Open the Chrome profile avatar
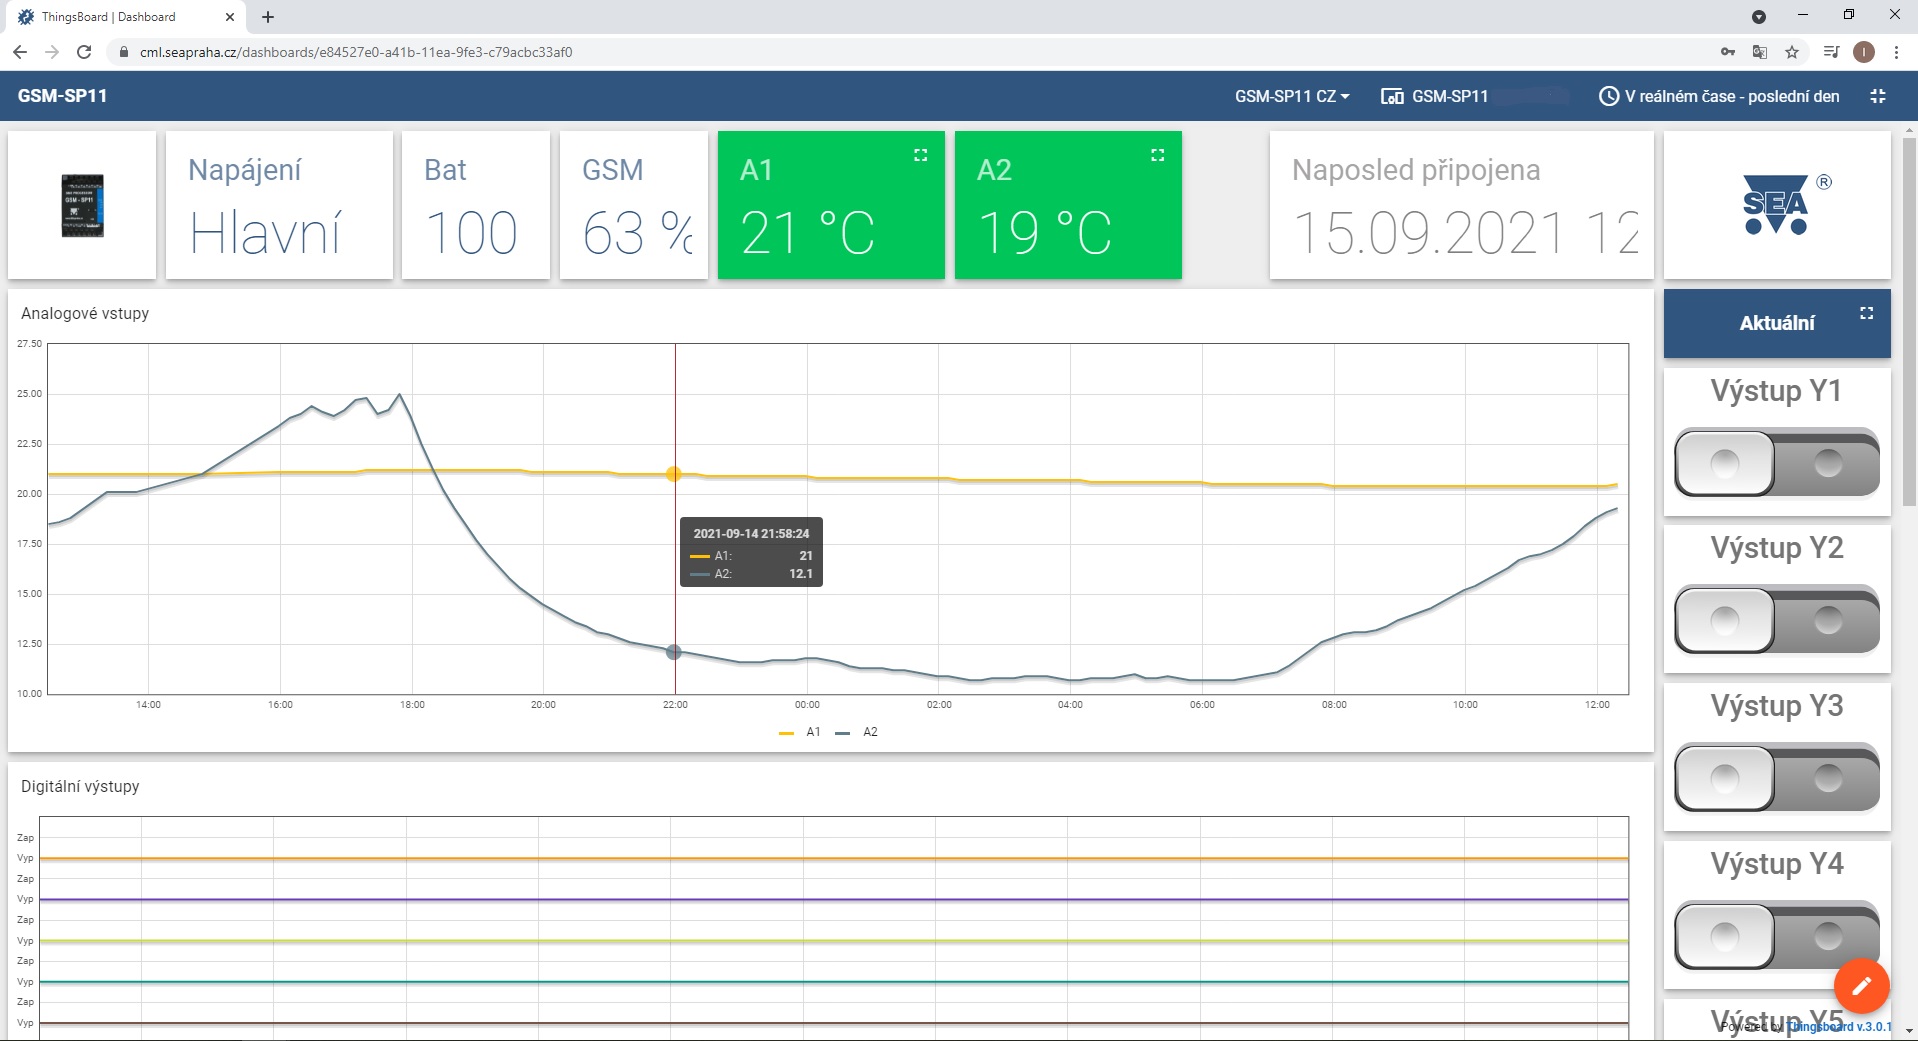 point(1864,52)
